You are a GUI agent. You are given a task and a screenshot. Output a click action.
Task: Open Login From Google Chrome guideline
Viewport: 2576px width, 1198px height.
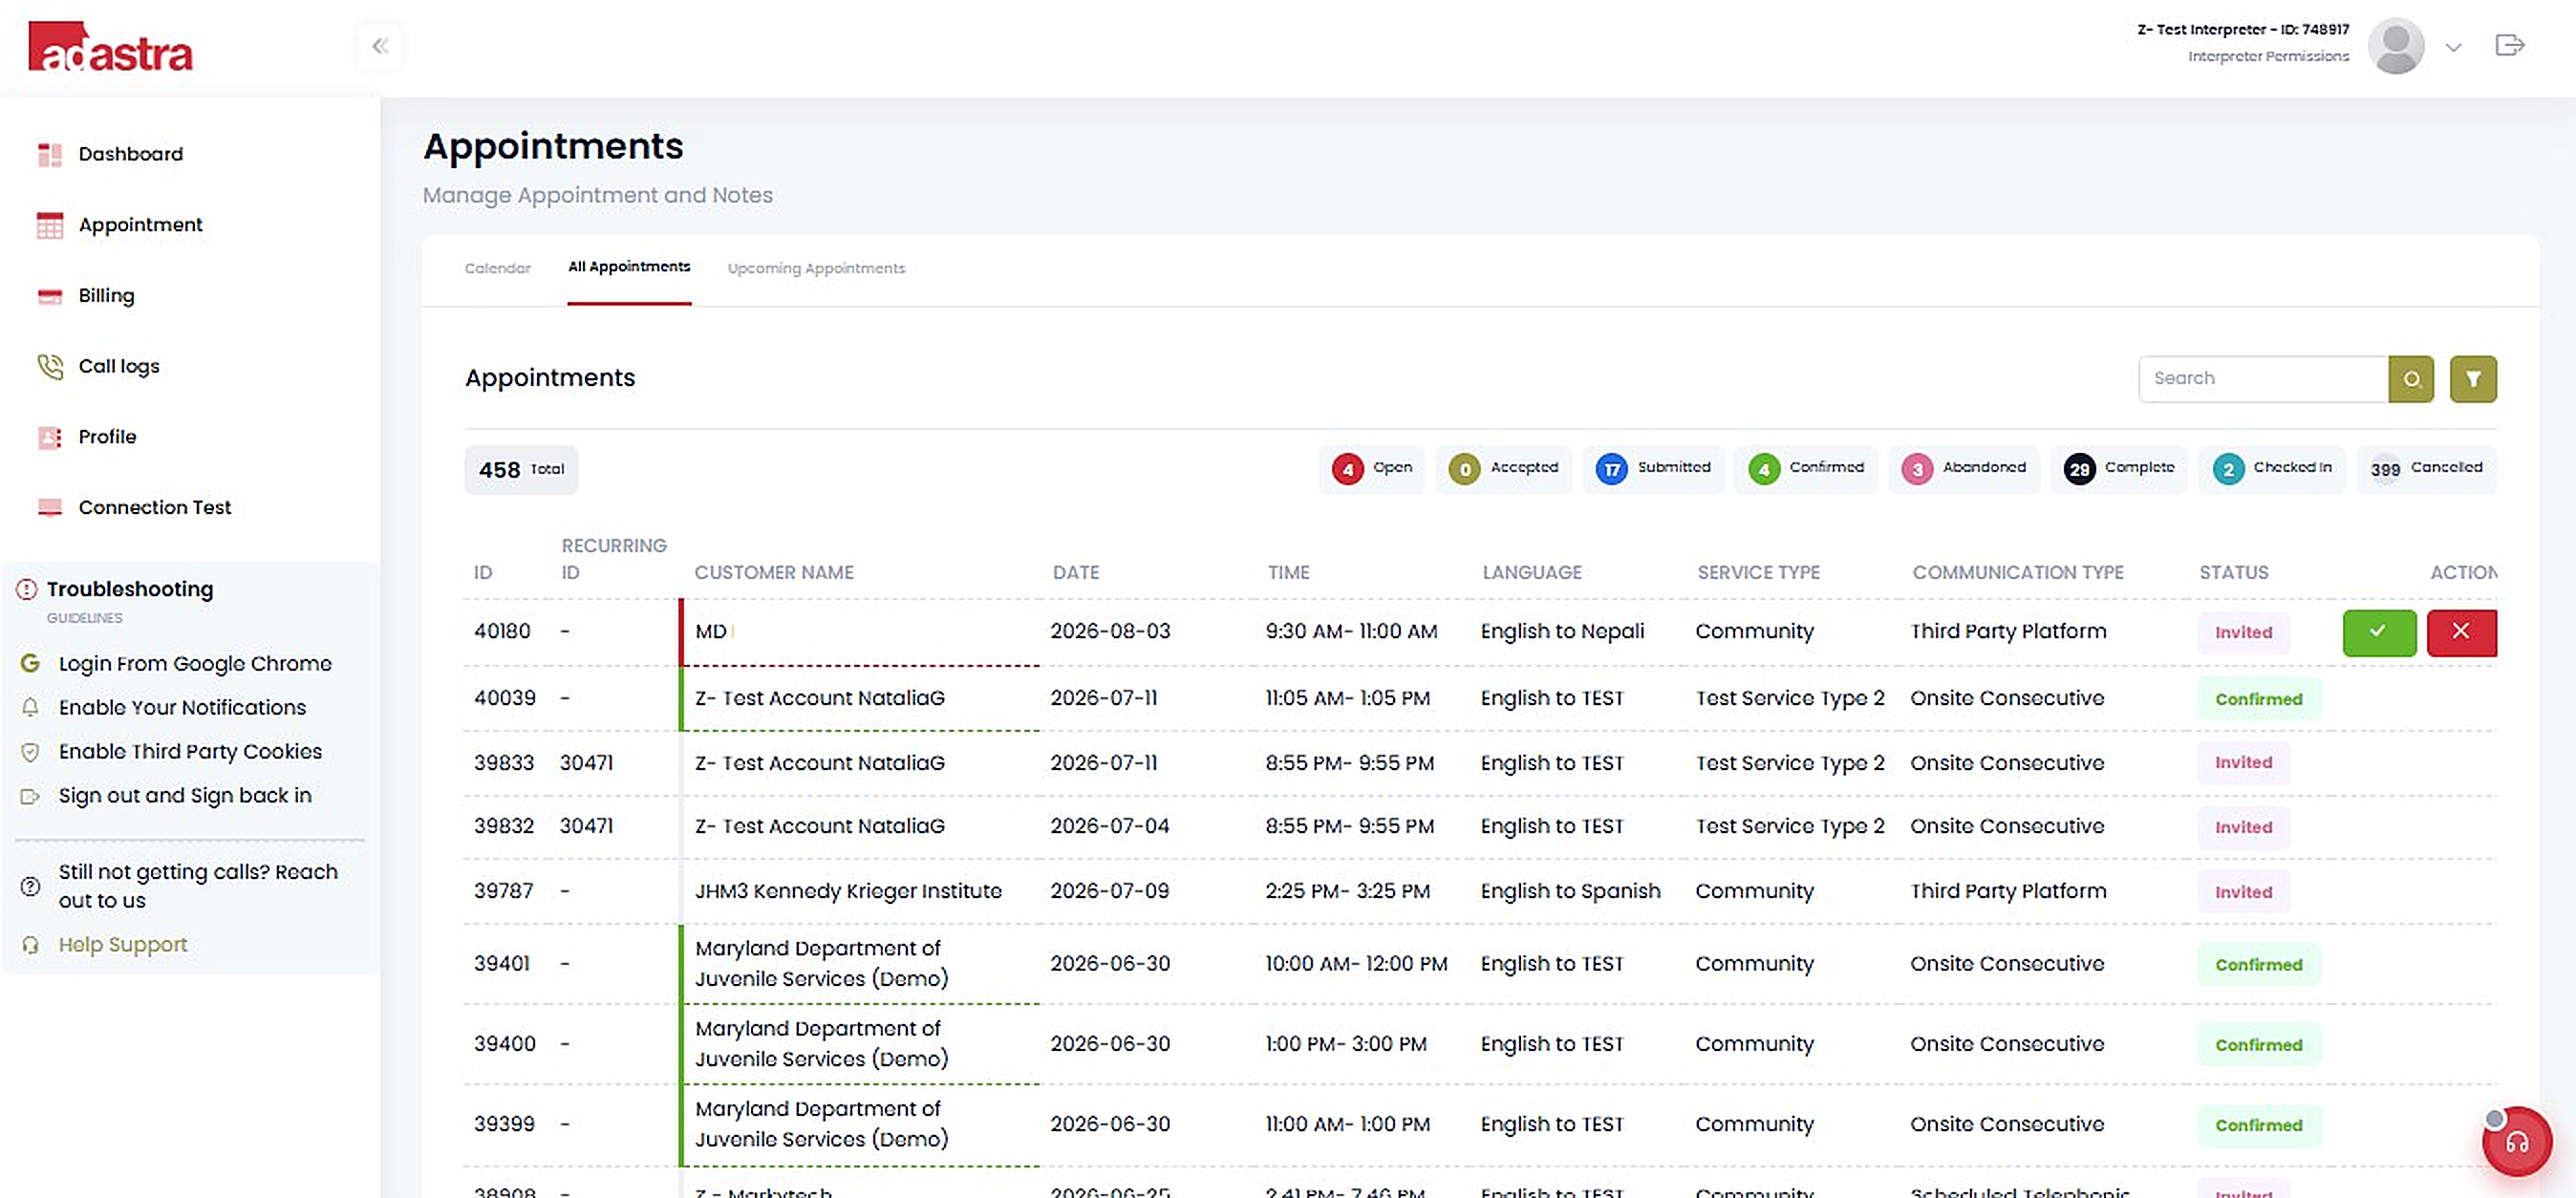point(195,664)
